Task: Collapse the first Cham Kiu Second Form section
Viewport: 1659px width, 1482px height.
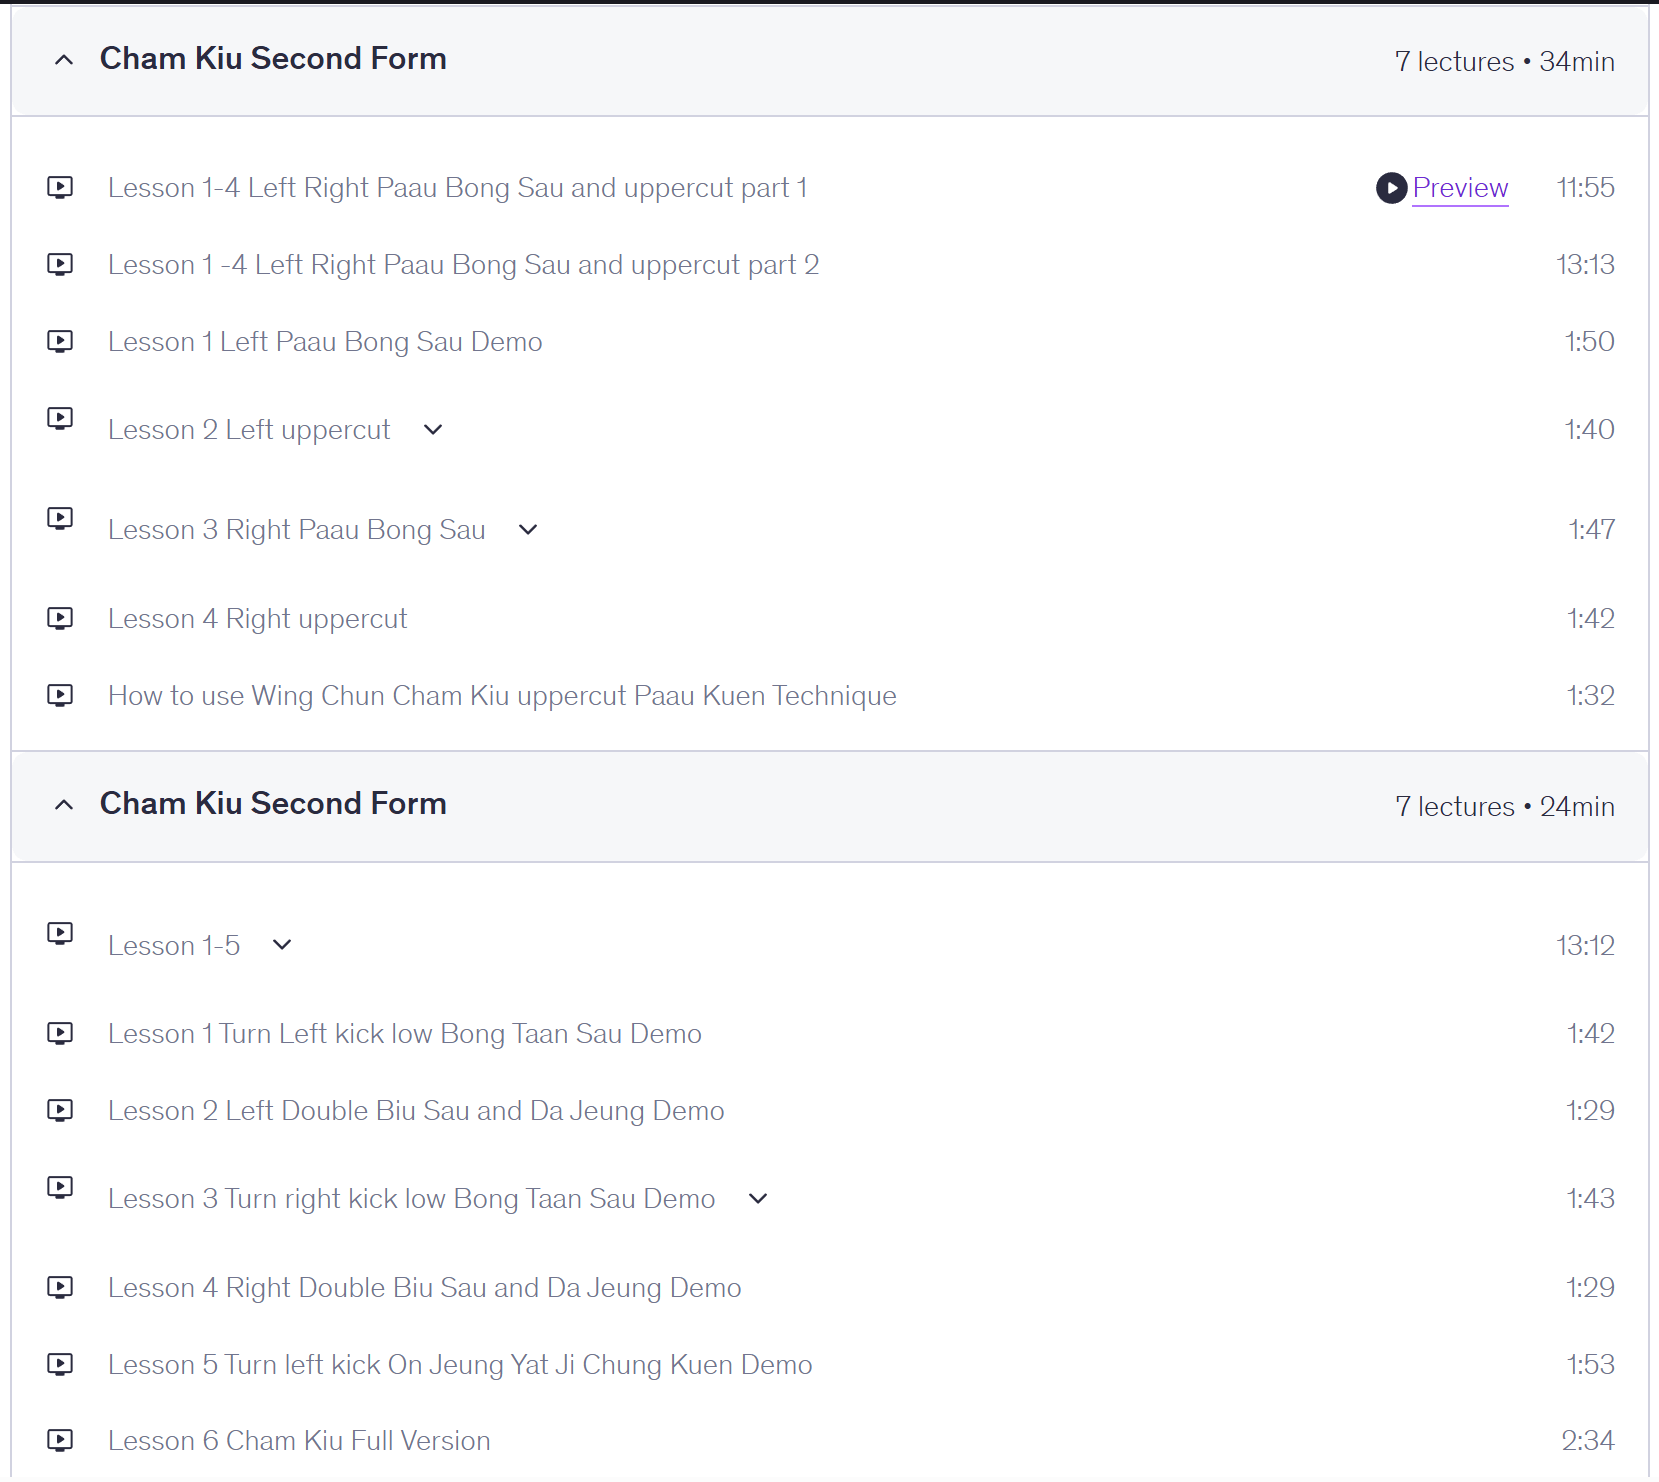Action: (x=64, y=60)
